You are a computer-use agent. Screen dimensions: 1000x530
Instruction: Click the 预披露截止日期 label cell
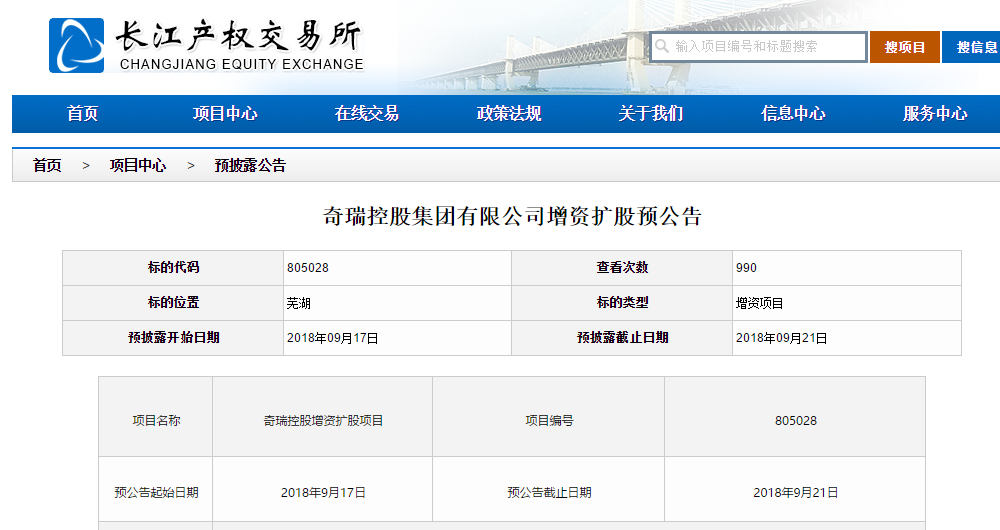(622, 338)
